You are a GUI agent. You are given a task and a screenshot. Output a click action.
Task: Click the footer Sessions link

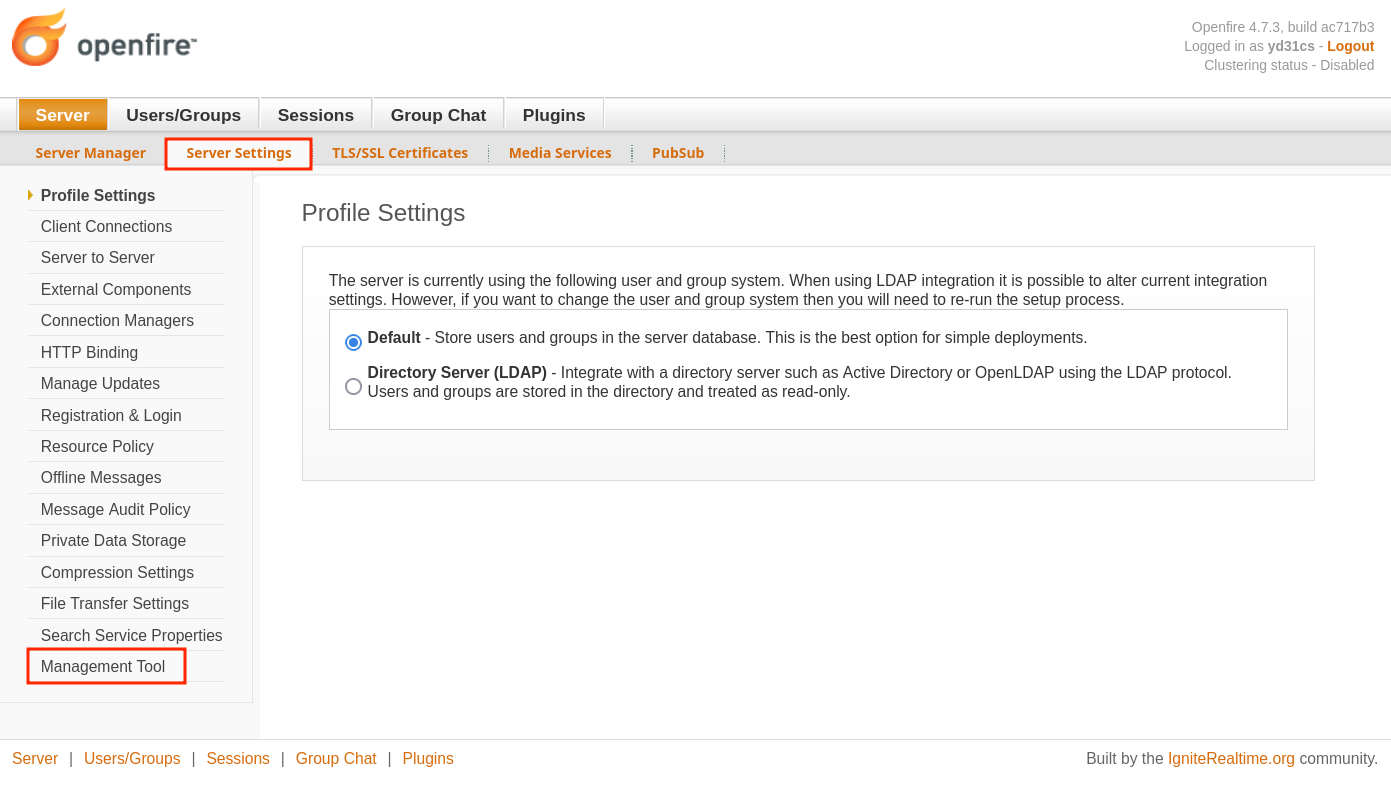point(238,759)
